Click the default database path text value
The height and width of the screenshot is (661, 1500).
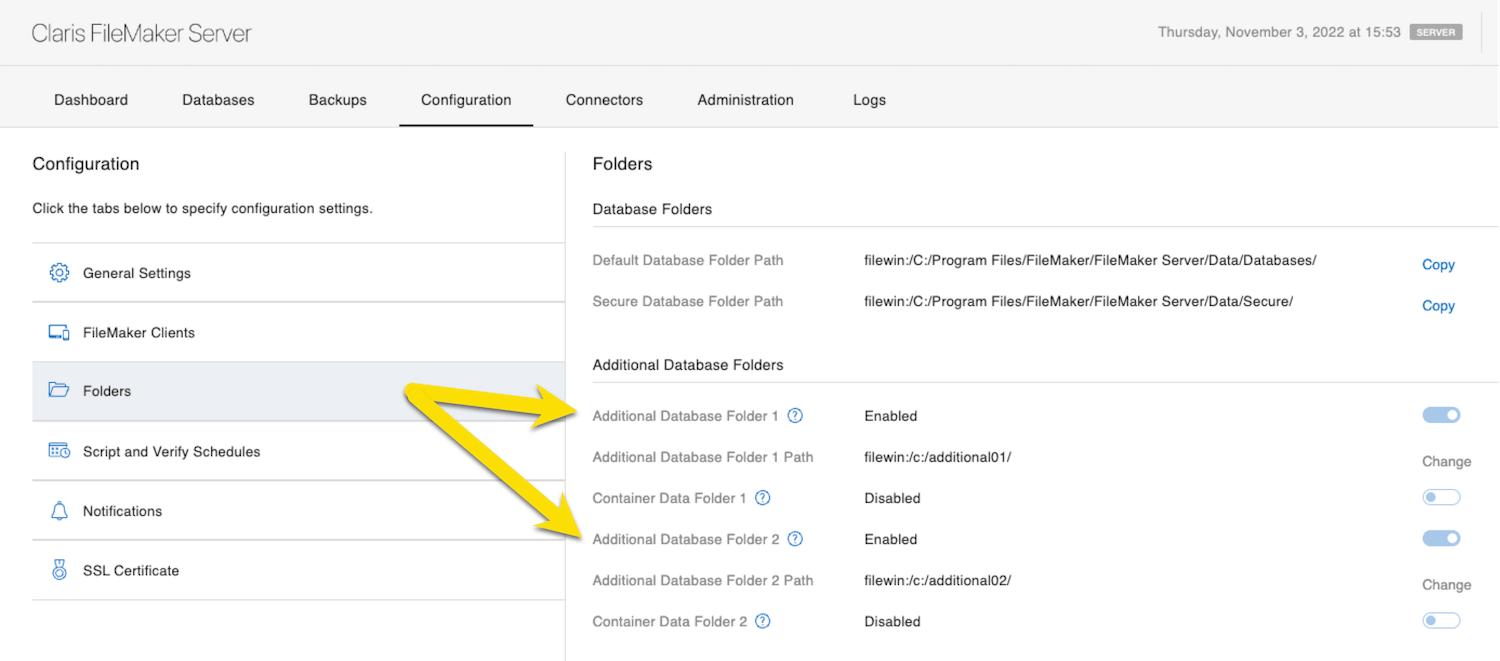pos(1090,260)
